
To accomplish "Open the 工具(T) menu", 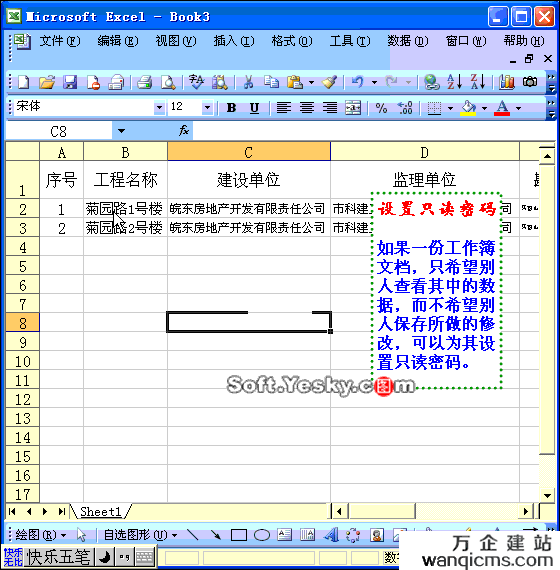I will (350, 41).
